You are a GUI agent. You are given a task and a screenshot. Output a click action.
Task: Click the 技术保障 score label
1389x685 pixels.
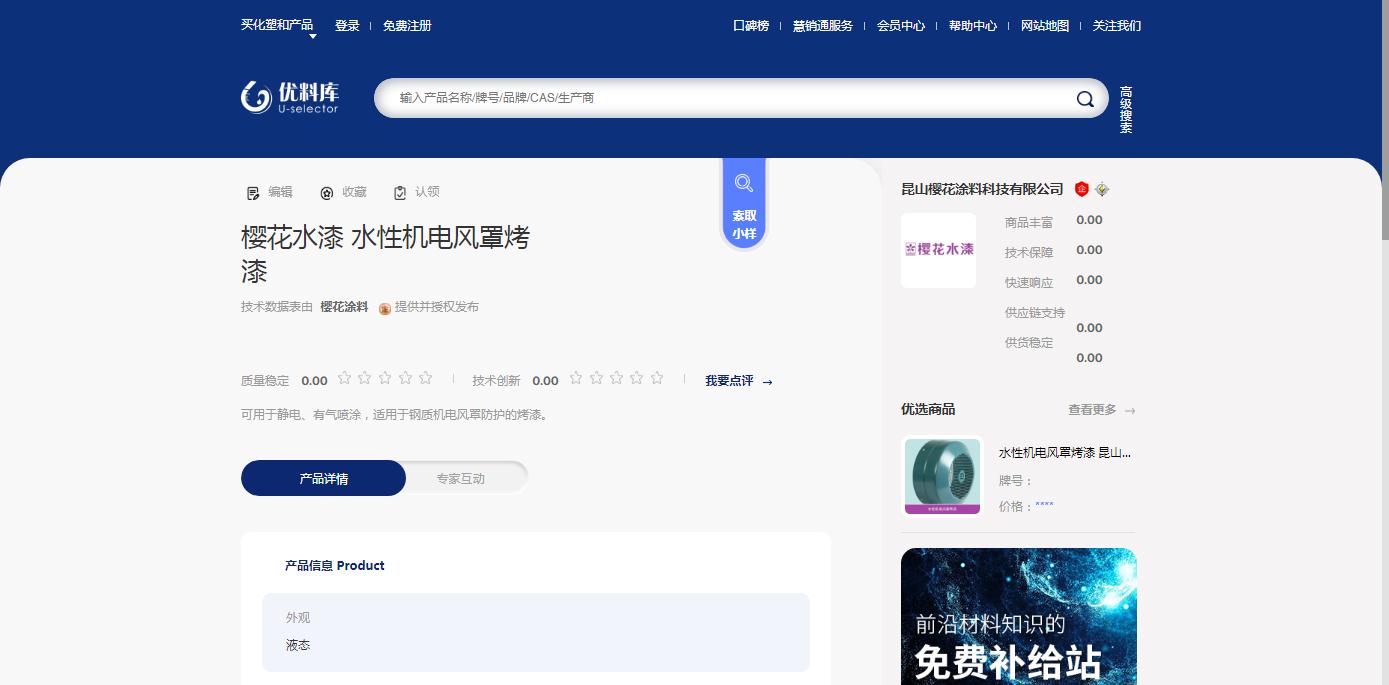pyautogui.click(x=1029, y=253)
